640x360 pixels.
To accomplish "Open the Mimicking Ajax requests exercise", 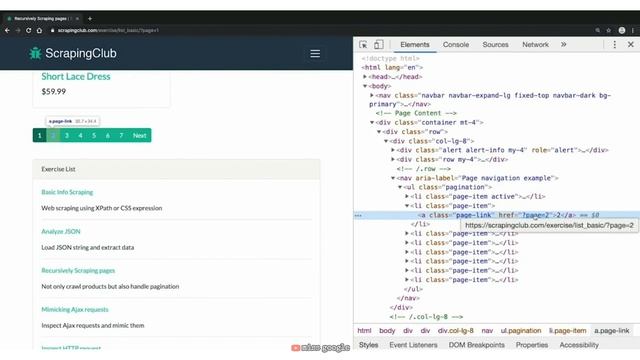I will (x=75, y=309).
